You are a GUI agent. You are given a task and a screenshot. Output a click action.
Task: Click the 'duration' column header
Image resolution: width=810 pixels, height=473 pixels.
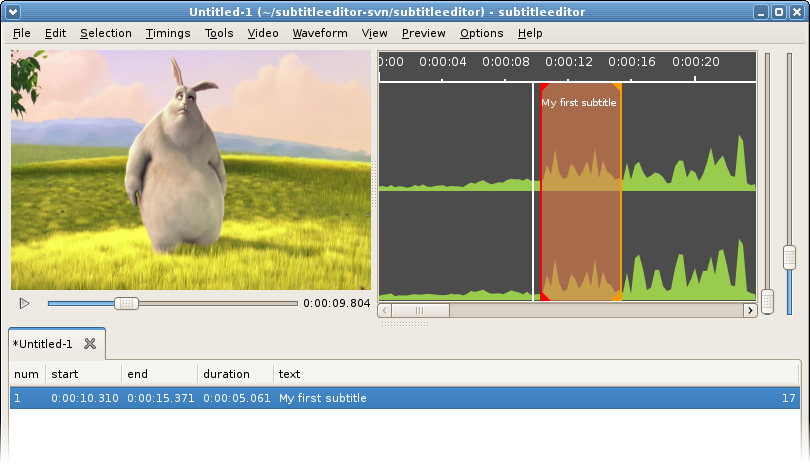coord(235,374)
